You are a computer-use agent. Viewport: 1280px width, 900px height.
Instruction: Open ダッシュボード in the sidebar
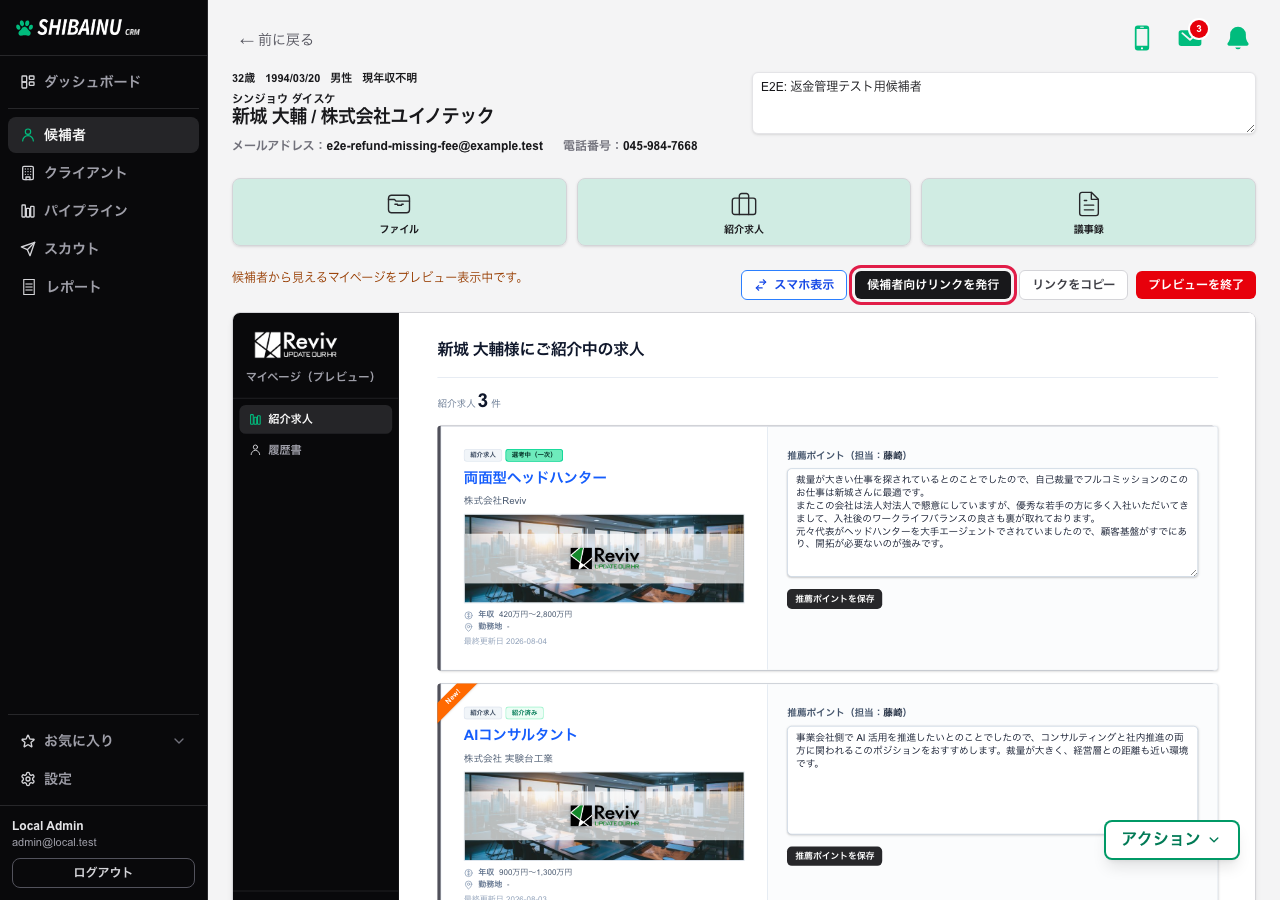104,81
